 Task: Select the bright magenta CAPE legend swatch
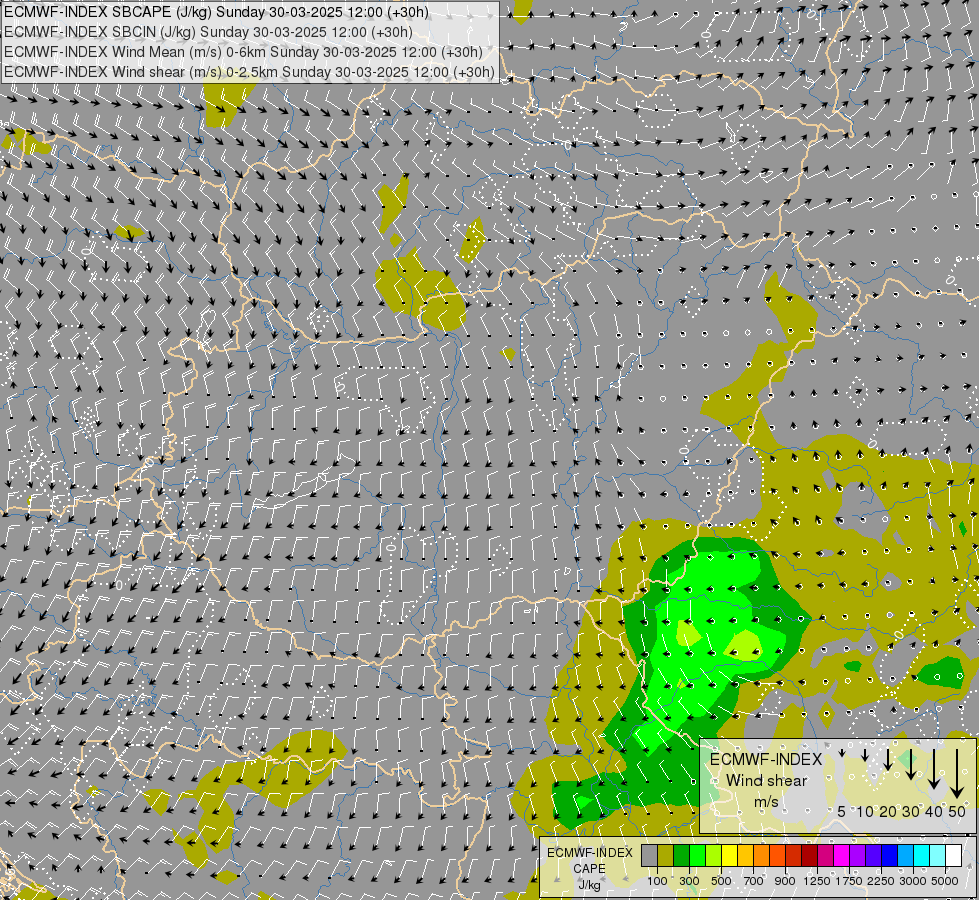point(842,856)
